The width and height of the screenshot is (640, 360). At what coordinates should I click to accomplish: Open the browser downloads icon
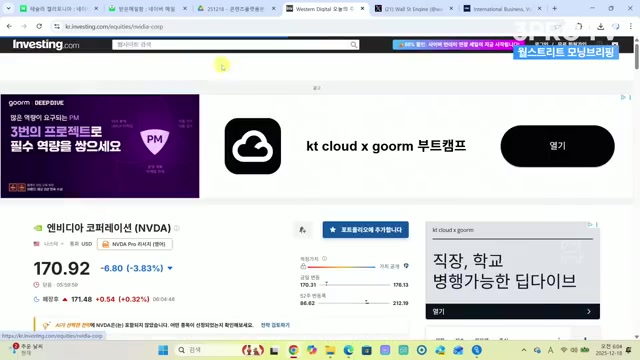click(x=600, y=27)
